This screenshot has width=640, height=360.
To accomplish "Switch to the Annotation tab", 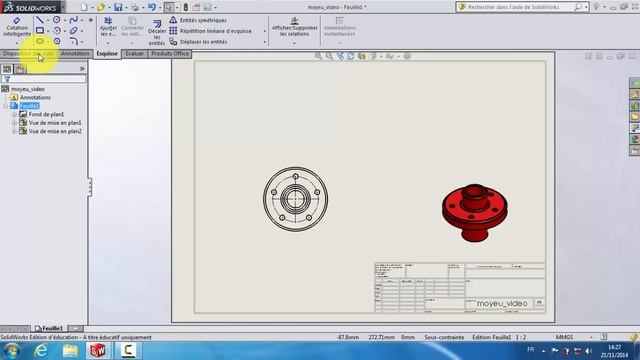I will [x=75, y=53].
